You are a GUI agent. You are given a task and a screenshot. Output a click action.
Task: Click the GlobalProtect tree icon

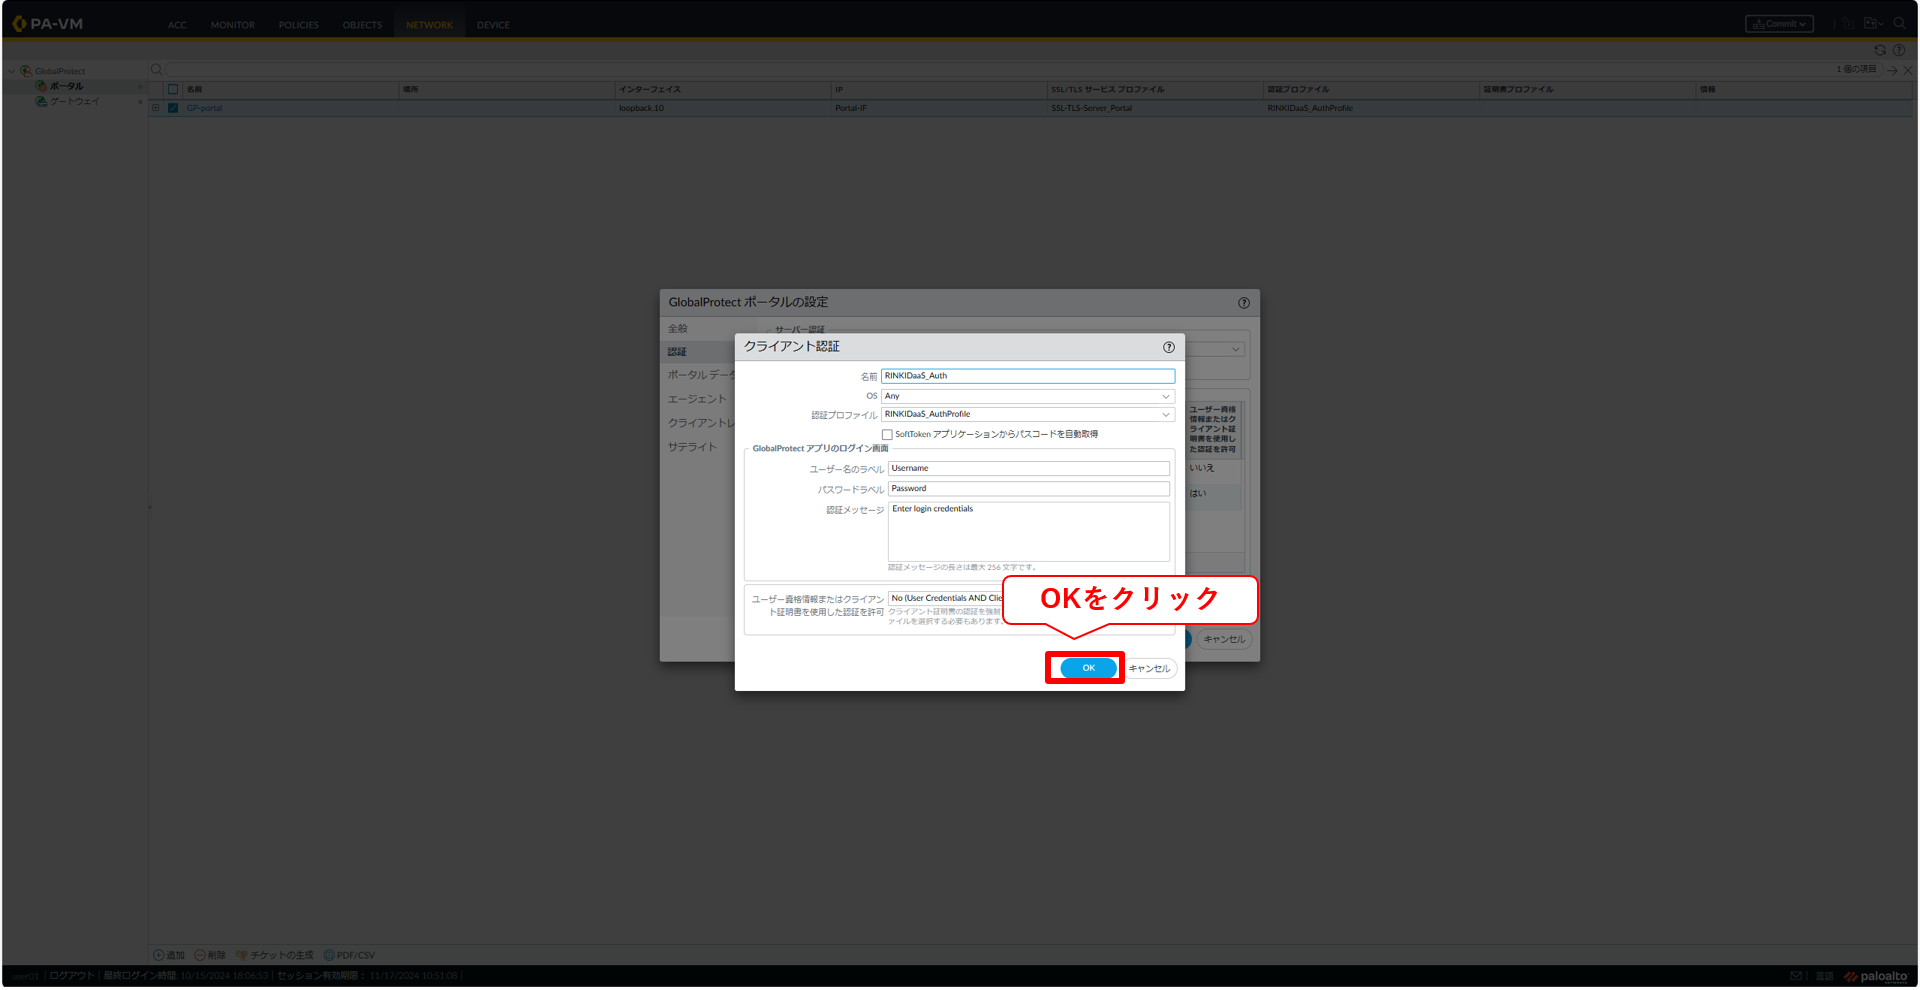point(26,71)
